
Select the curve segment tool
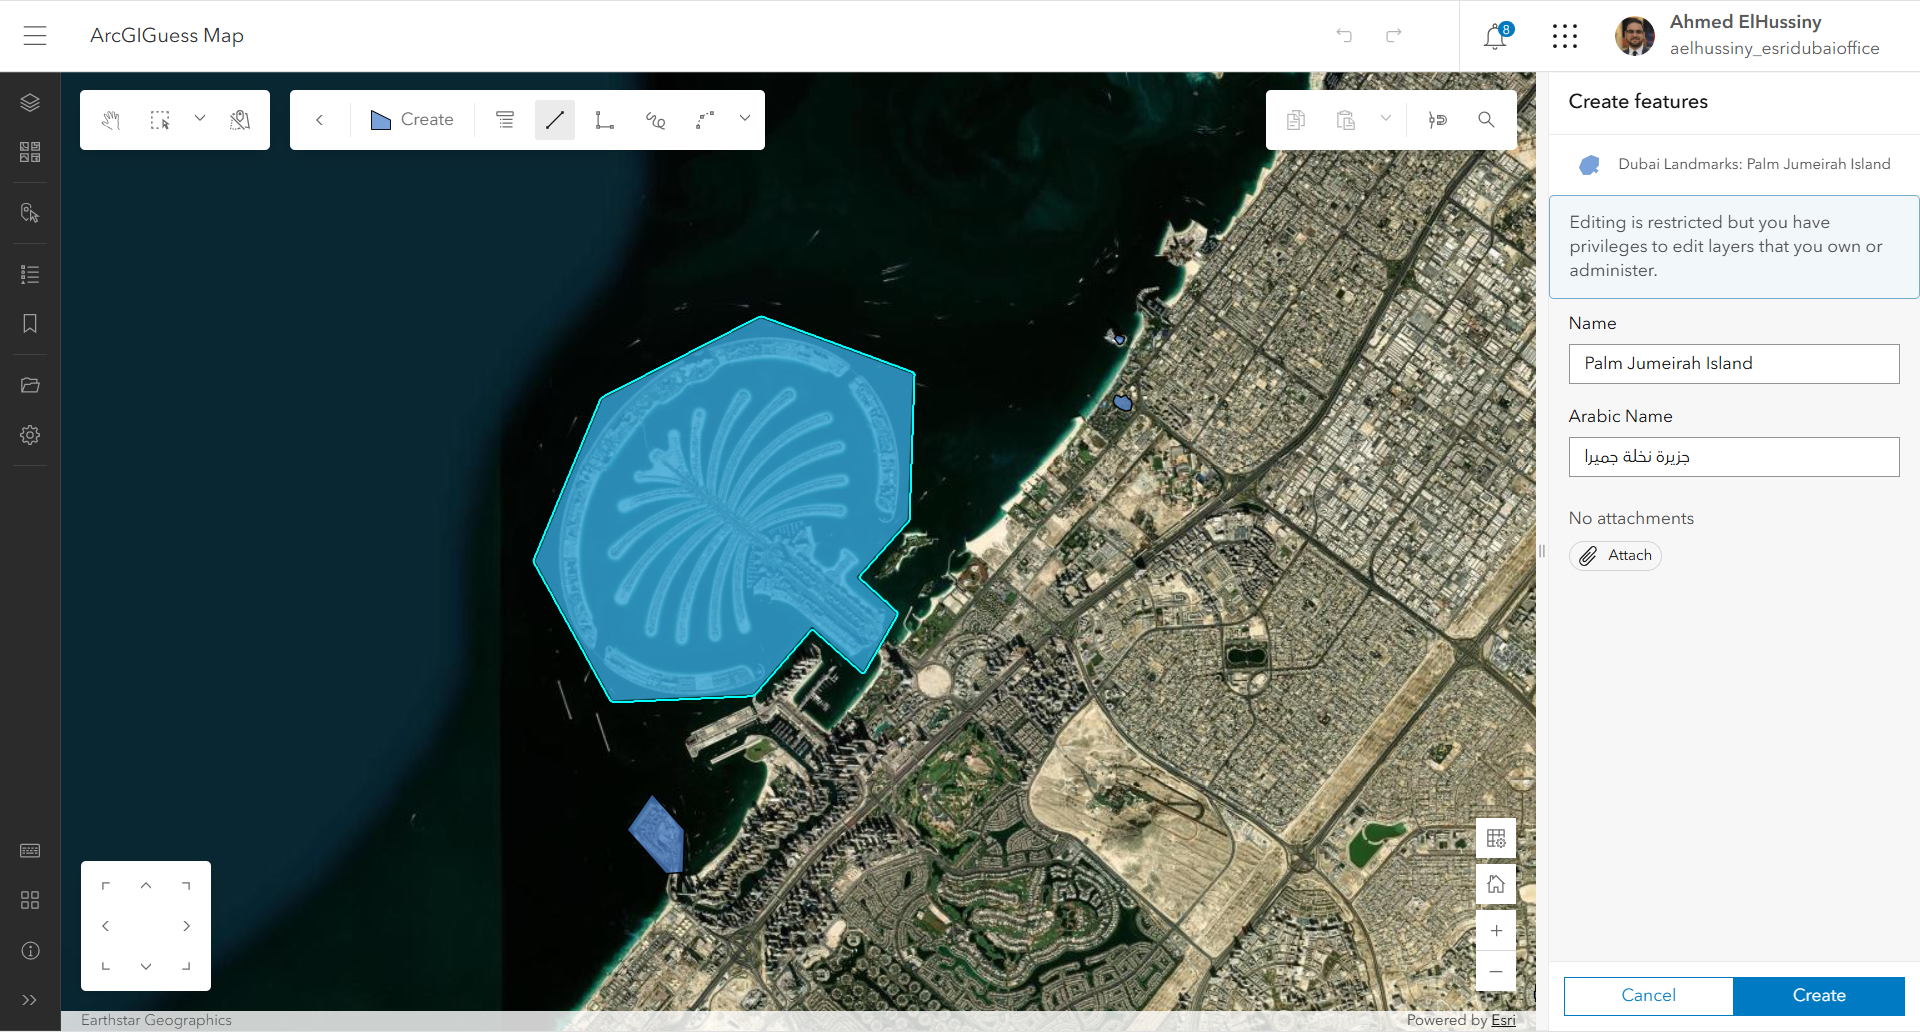705,120
